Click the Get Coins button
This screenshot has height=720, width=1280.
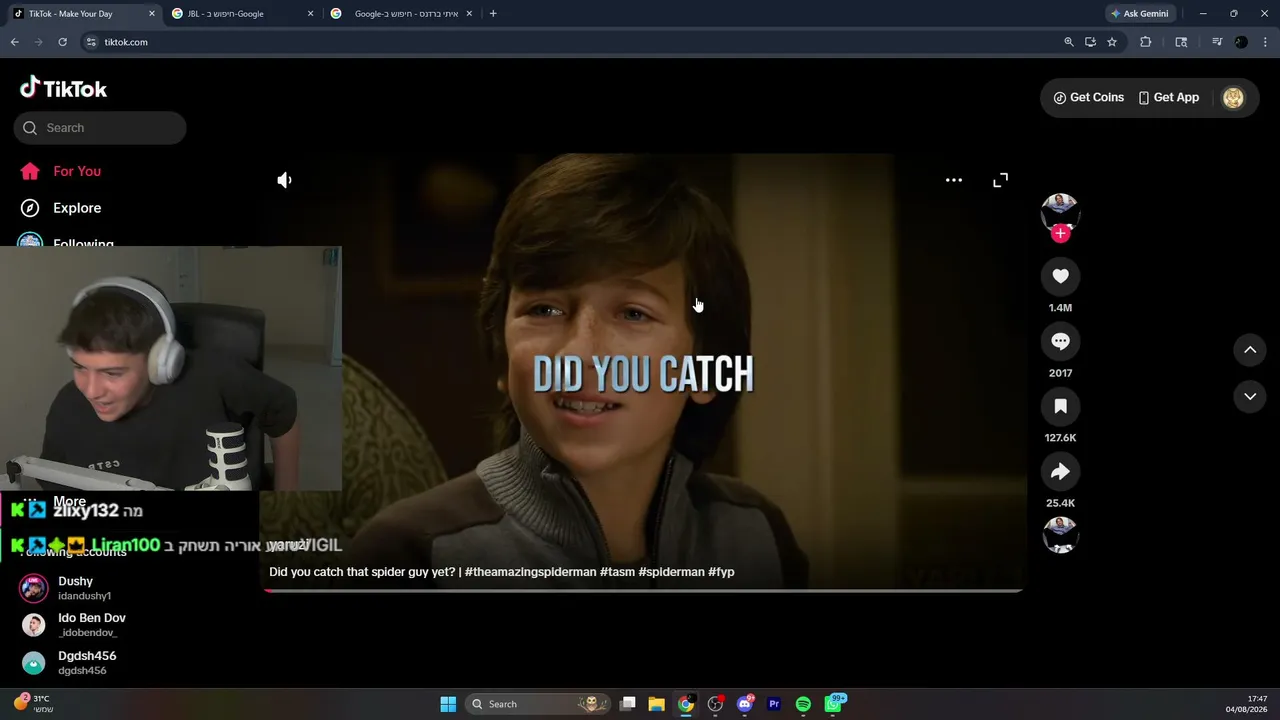[x=1088, y=97]
